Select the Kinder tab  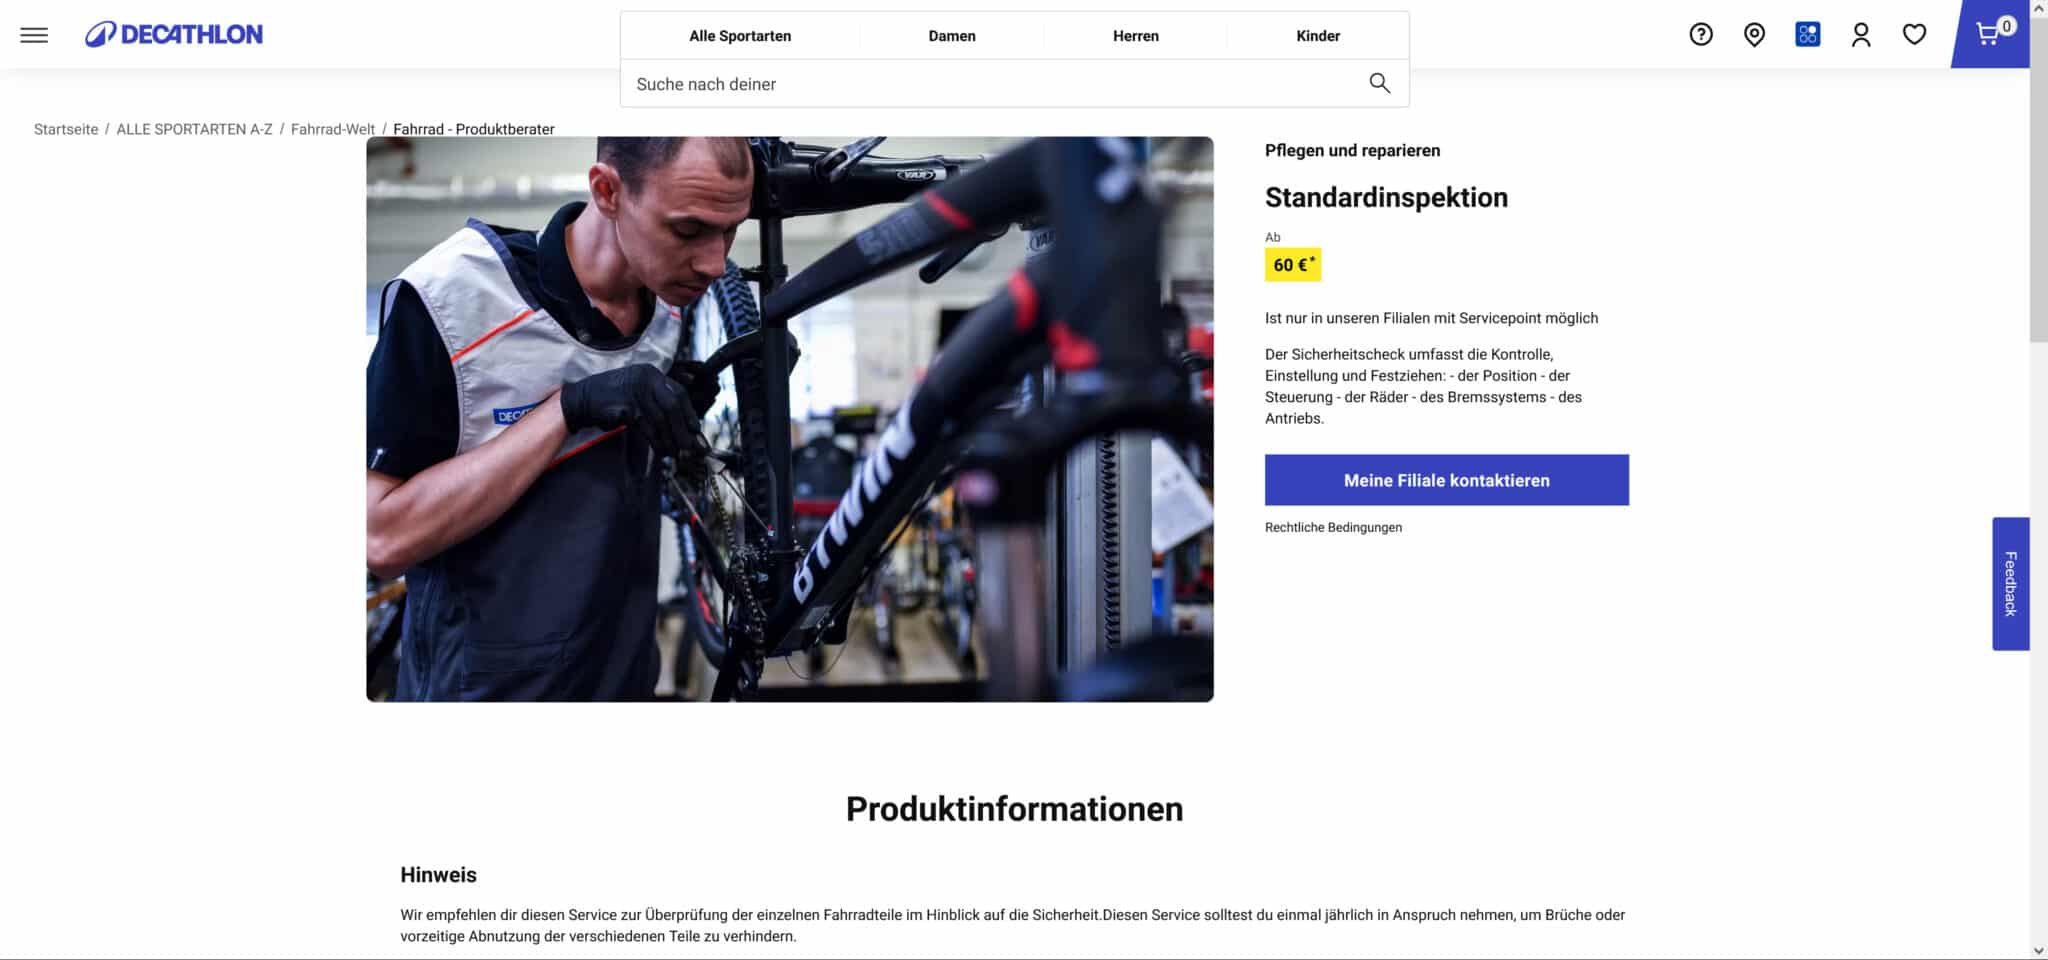(1318, 36)
